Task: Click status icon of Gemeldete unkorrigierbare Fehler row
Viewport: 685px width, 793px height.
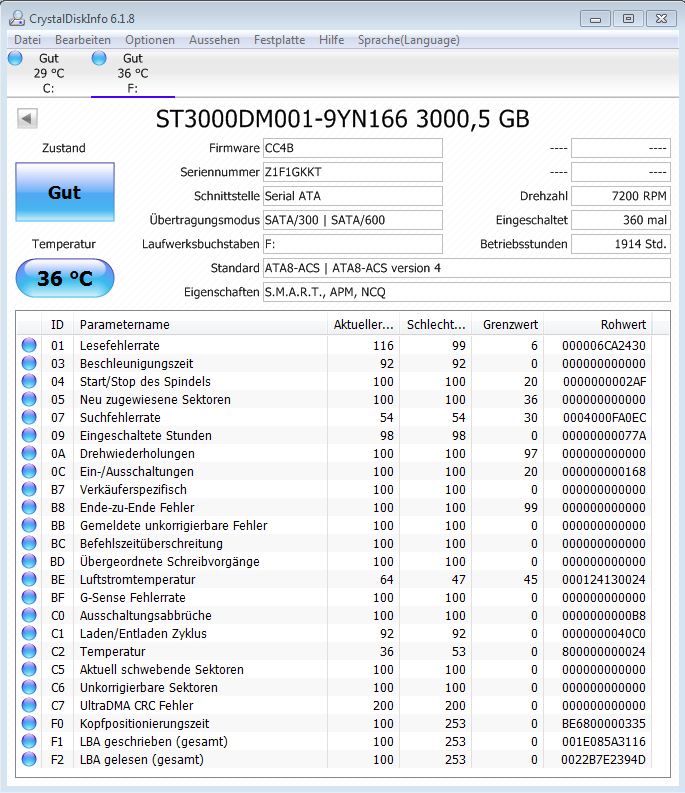Action: pyautogui.click(x=29, y=525)
